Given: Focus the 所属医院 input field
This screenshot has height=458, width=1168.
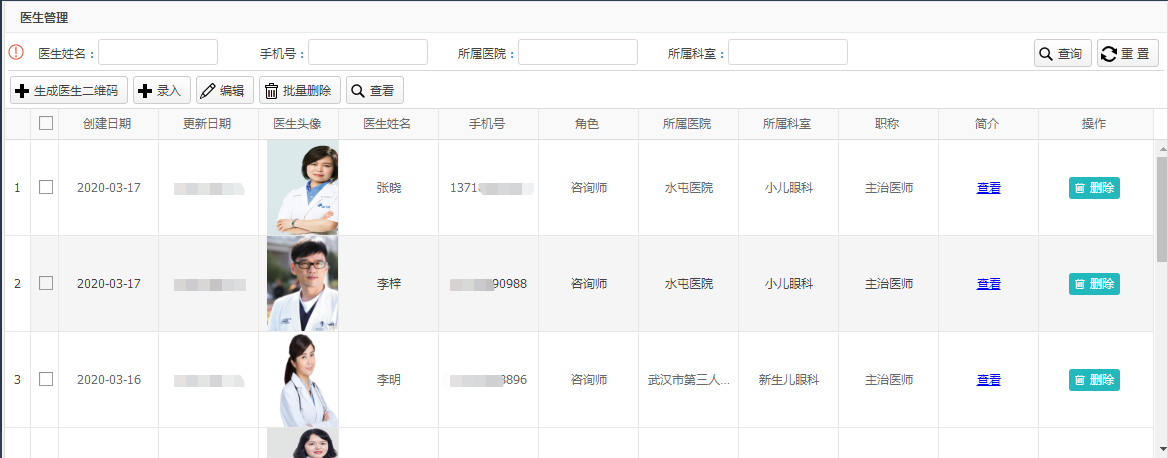Looking at the screenshot, I should coord(578,52).
